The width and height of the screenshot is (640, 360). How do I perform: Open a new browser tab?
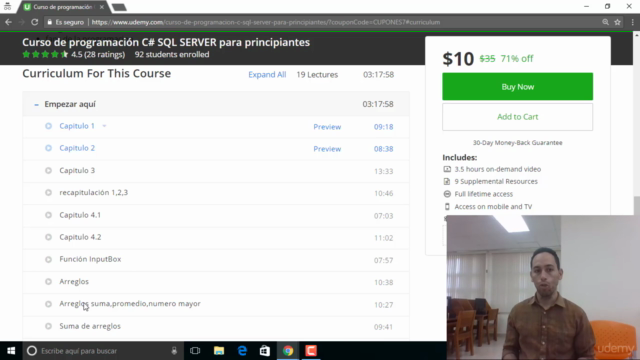pos(119,7)
